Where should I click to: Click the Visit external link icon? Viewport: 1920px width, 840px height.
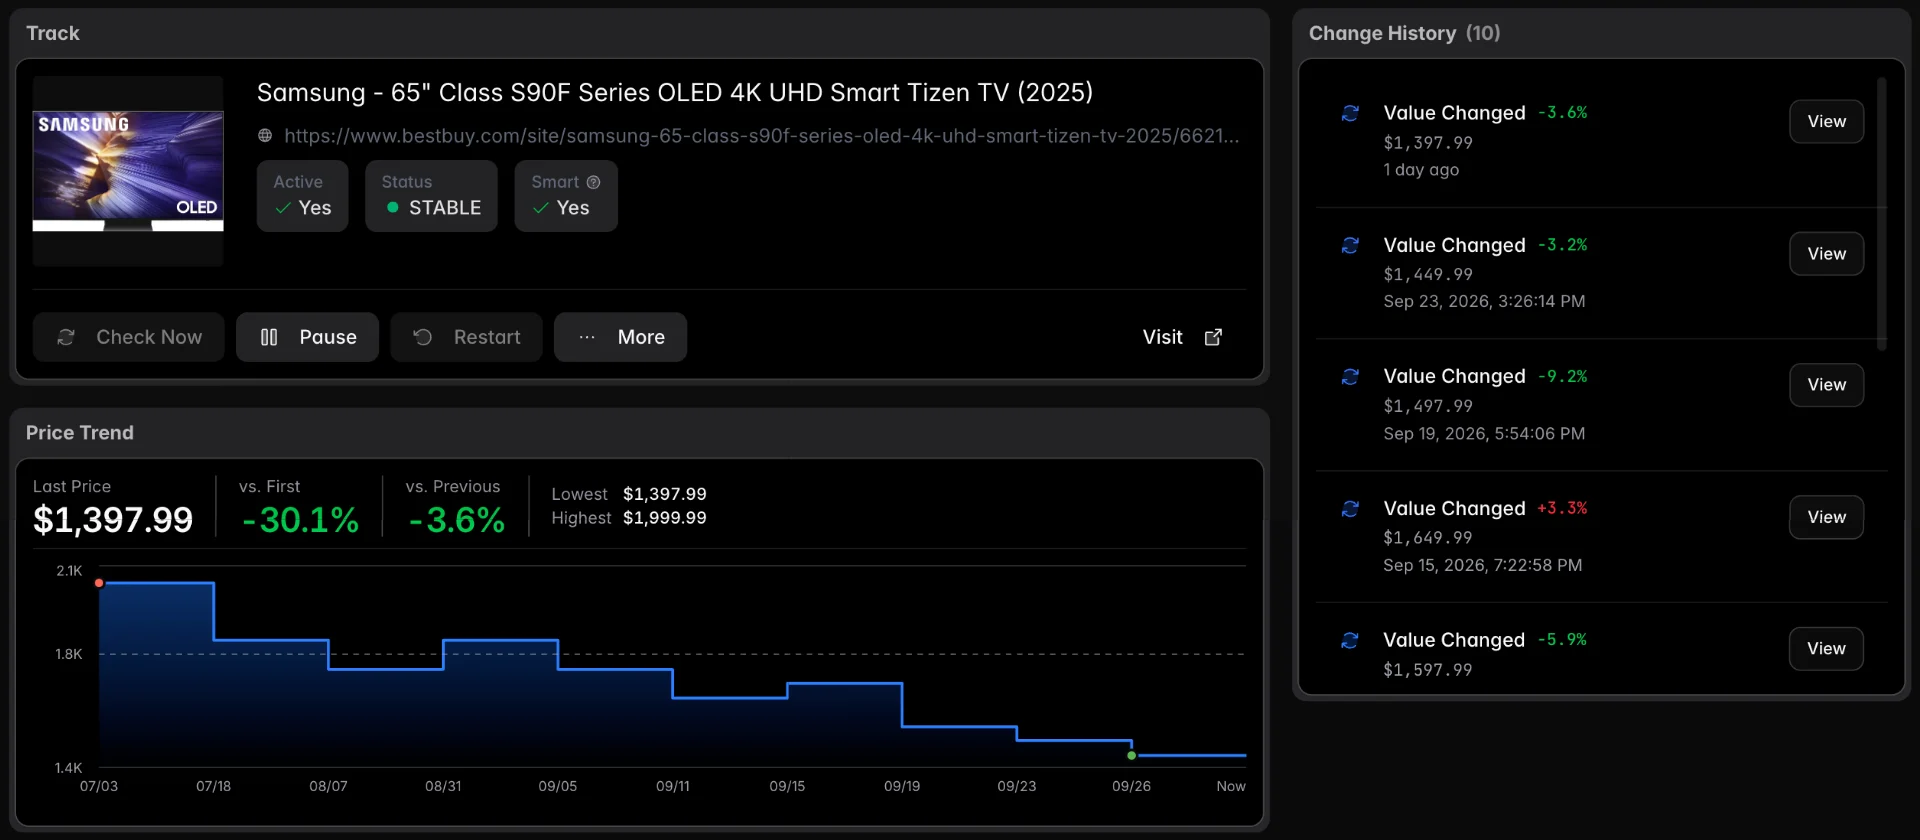(x=1213, y=337)
